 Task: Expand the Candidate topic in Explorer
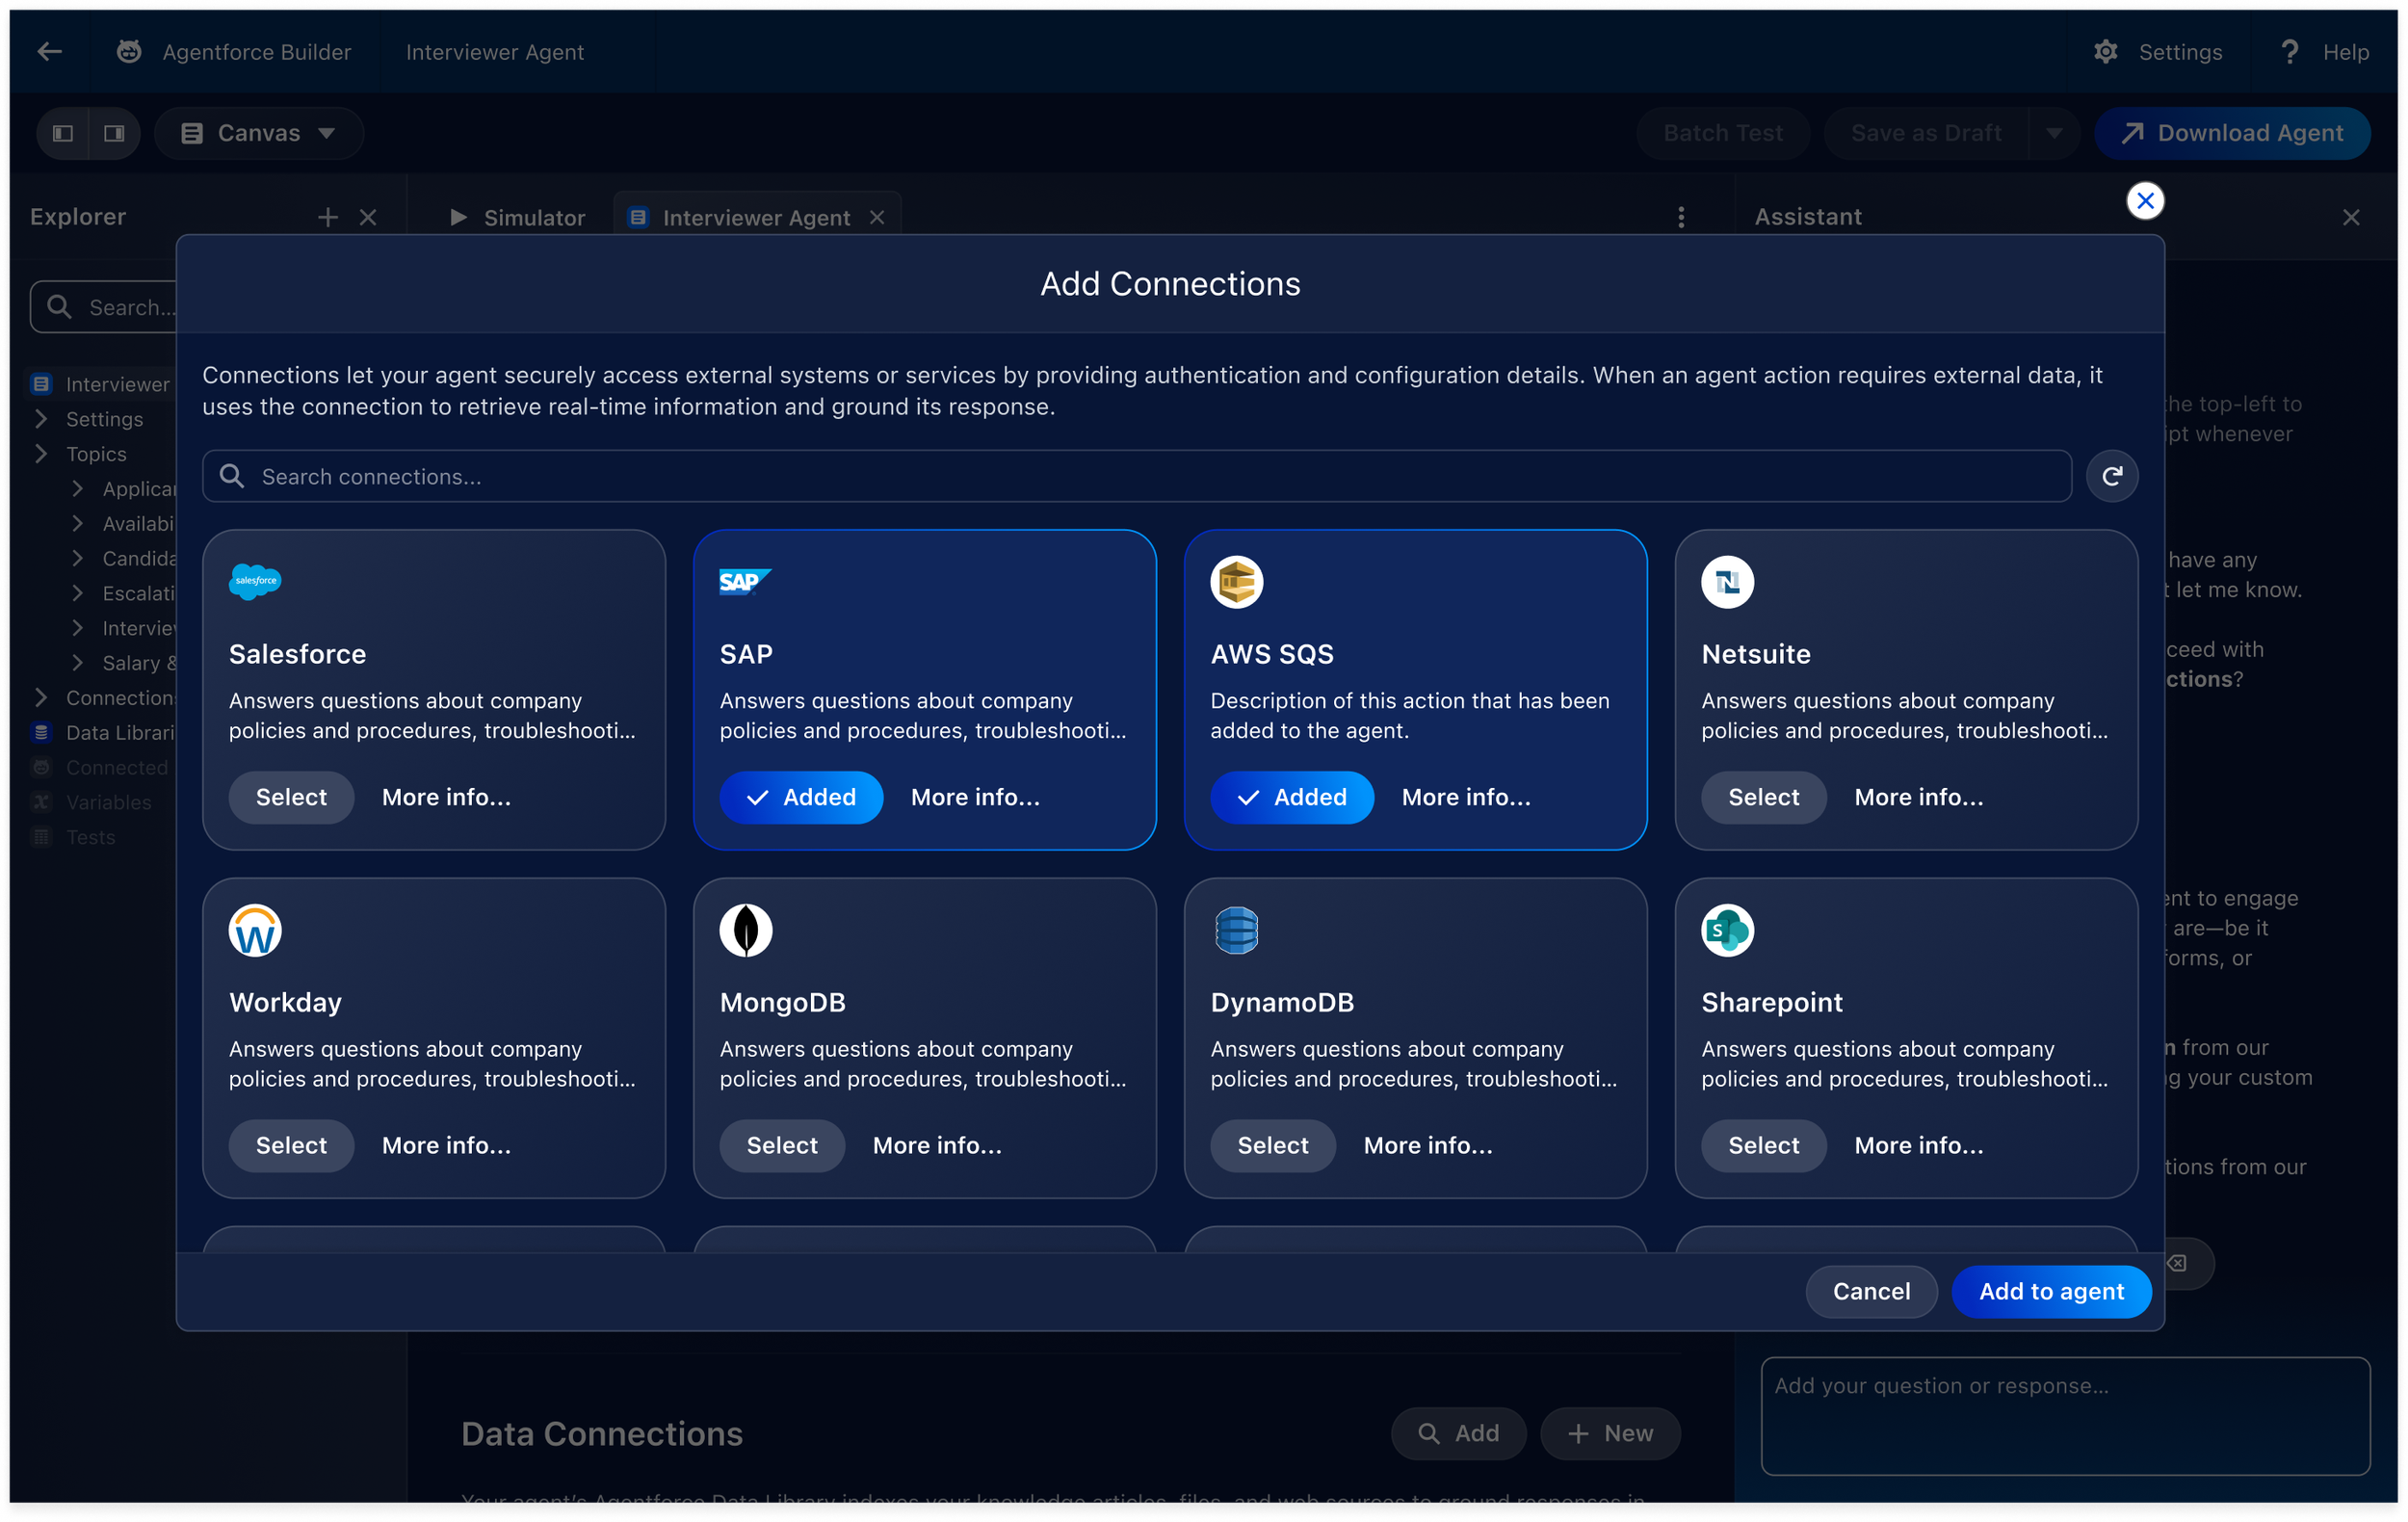(x=78, y=558)
